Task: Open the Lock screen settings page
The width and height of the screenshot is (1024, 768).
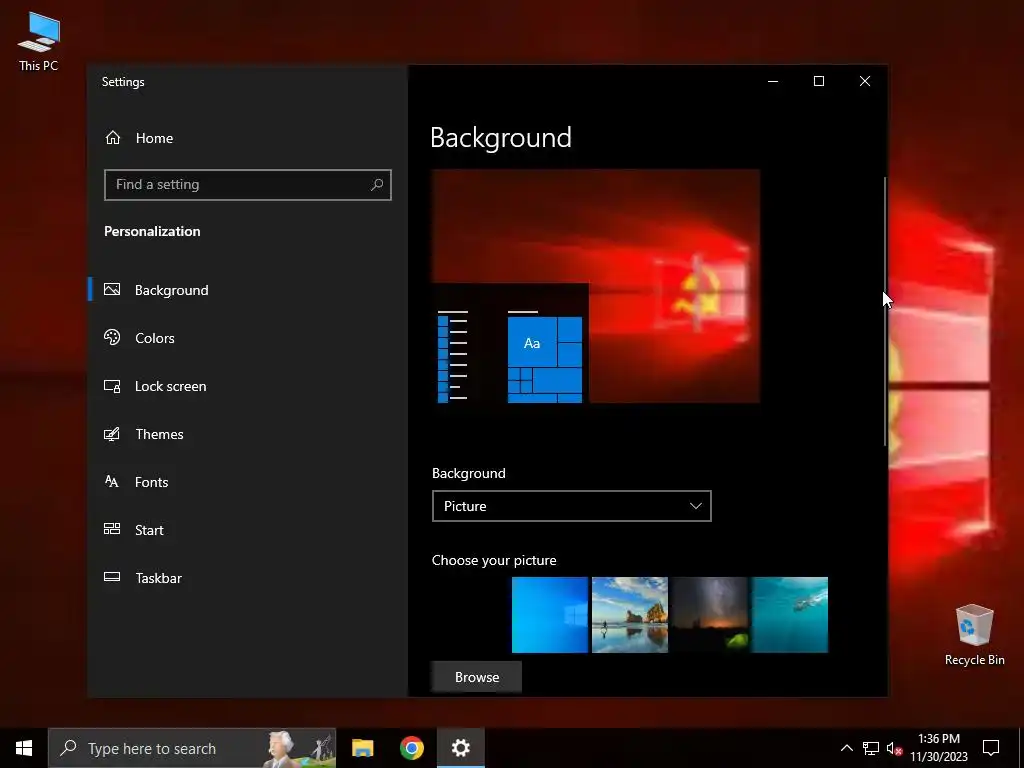Action: 248,386
